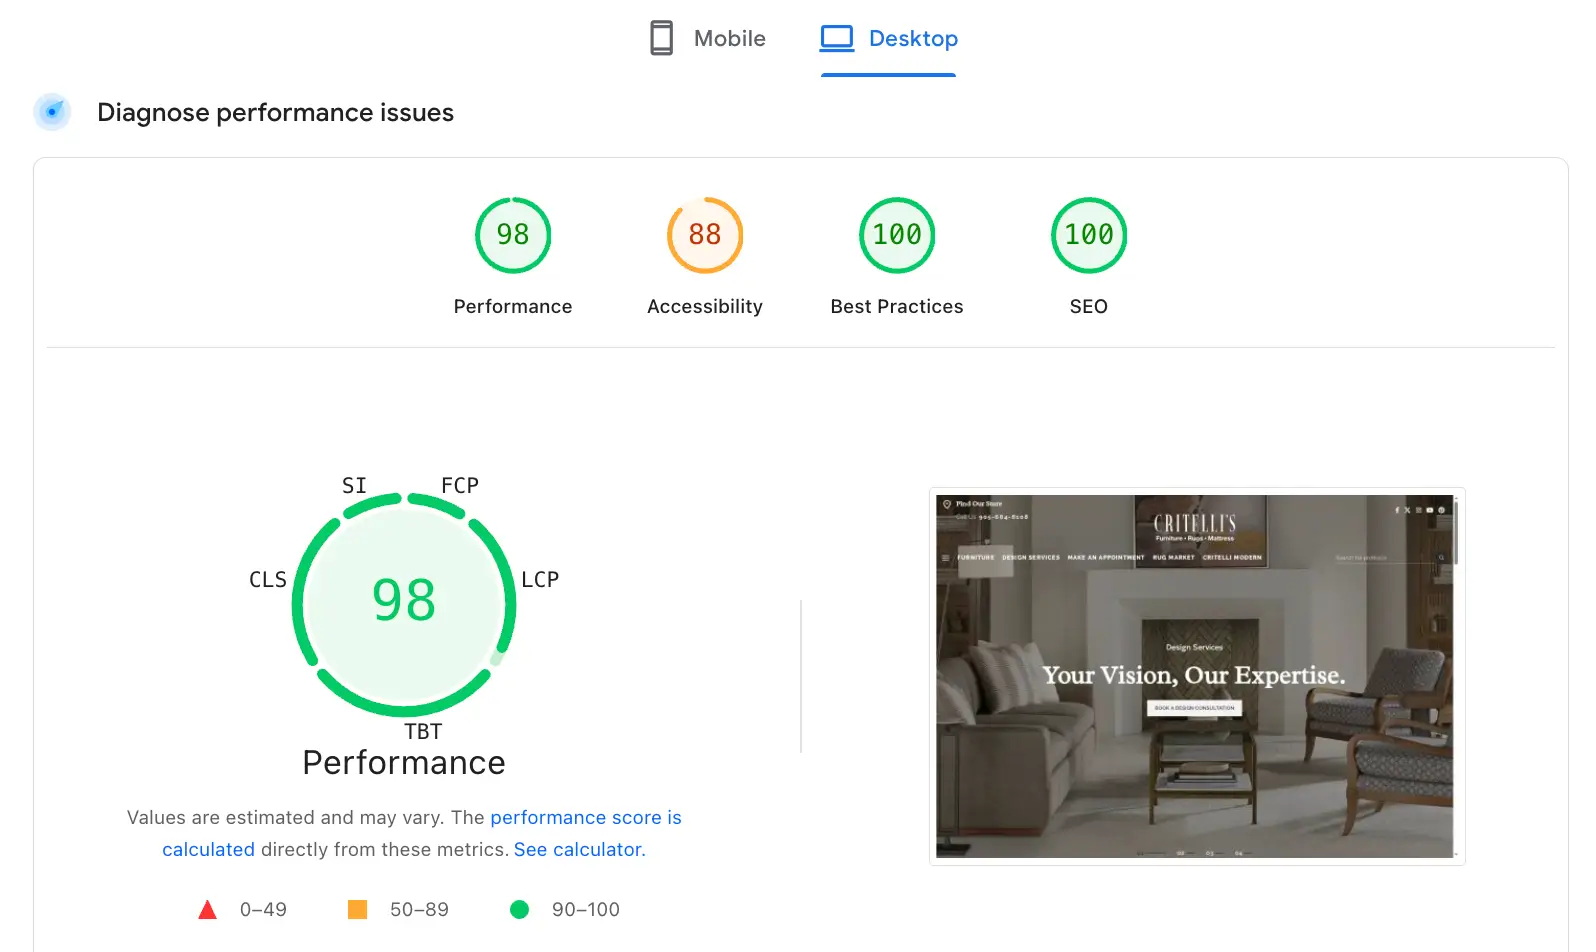Click the blue radar icon beside Diagnose heading
Screen dimensions: 1596x952
click(52, 112)
